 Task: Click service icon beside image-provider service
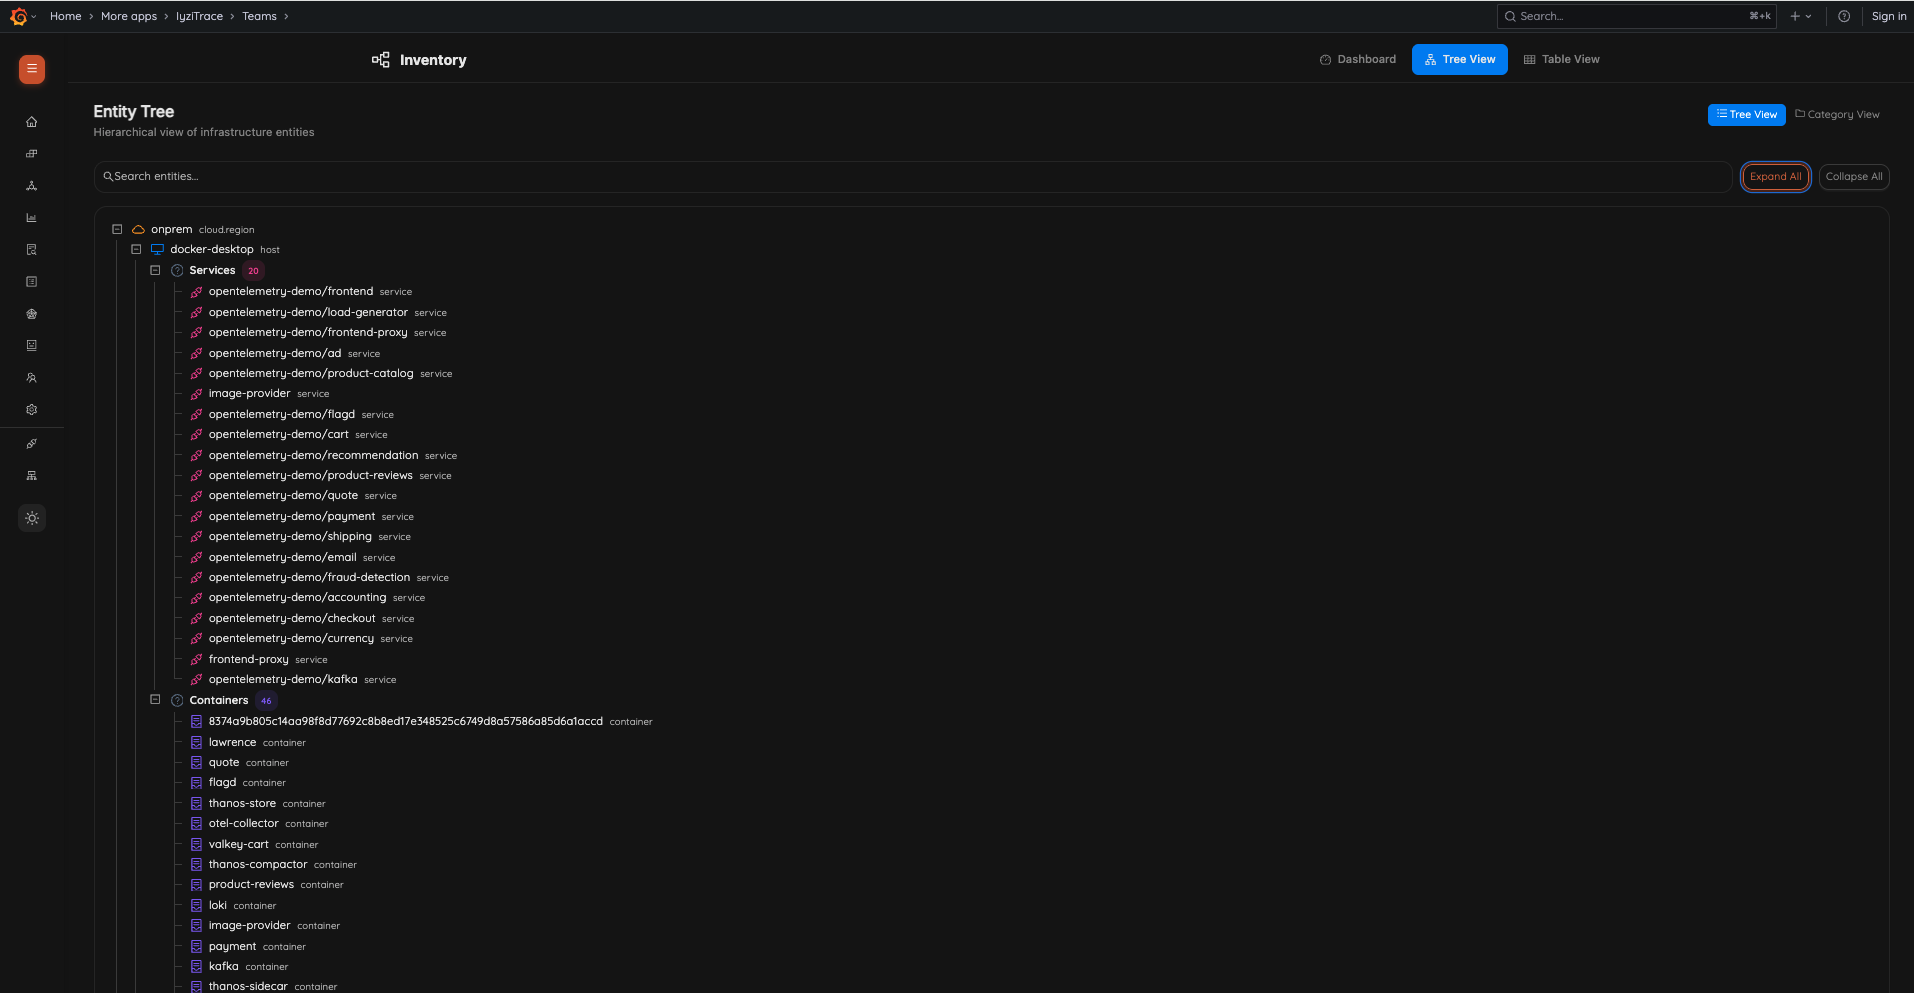coord(197,394)
